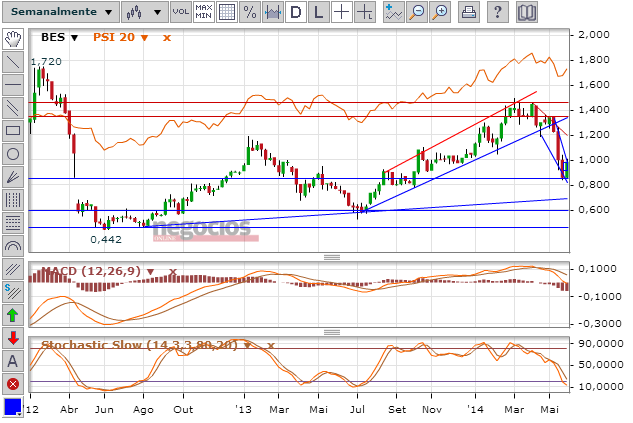Select the D scale button
The height and width of the screenshot is (423, 633).
click(296, 12)
